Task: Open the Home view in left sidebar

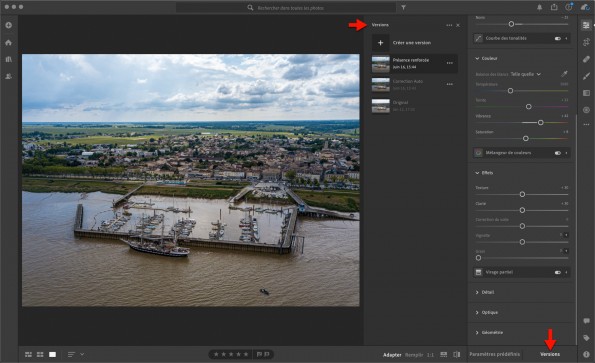Action: (8, 42)
